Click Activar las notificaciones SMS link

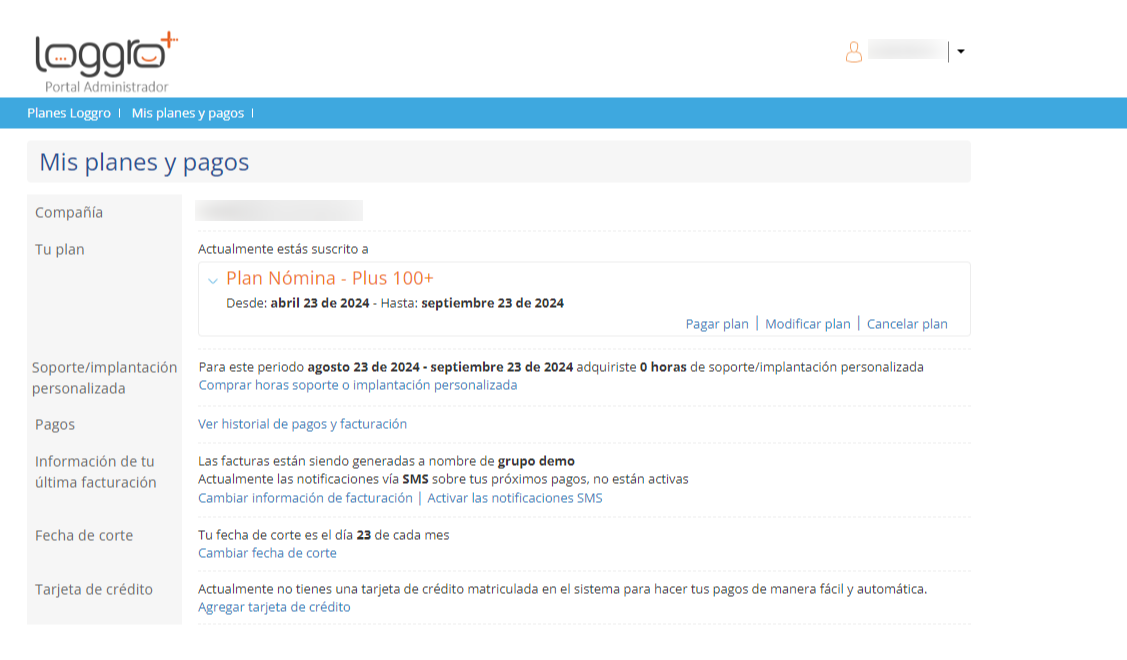(515, 498)
